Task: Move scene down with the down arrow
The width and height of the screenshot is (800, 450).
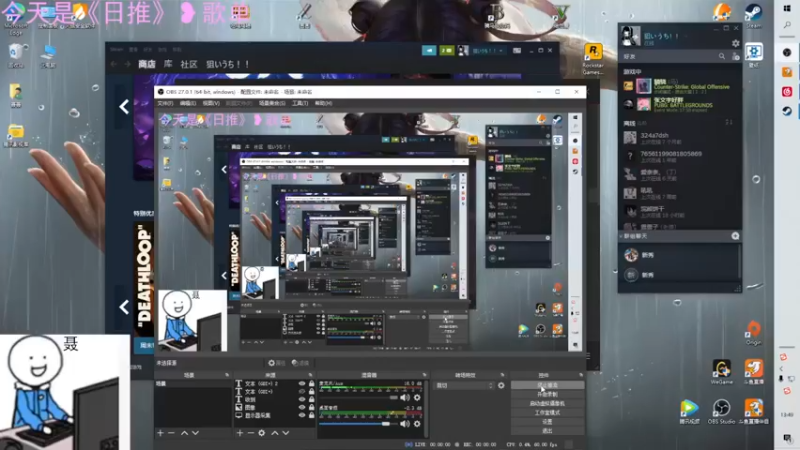Action: [195, 433]
